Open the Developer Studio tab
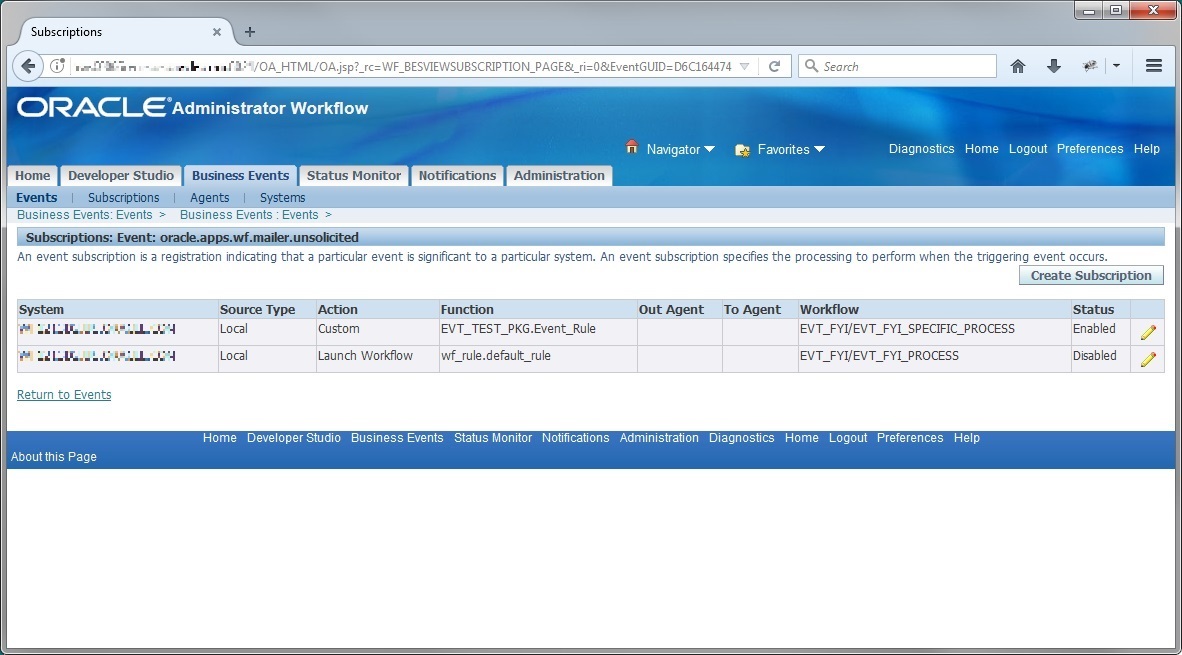Image resolution: width=1182 pixels, height=655 pixels. 121,176
